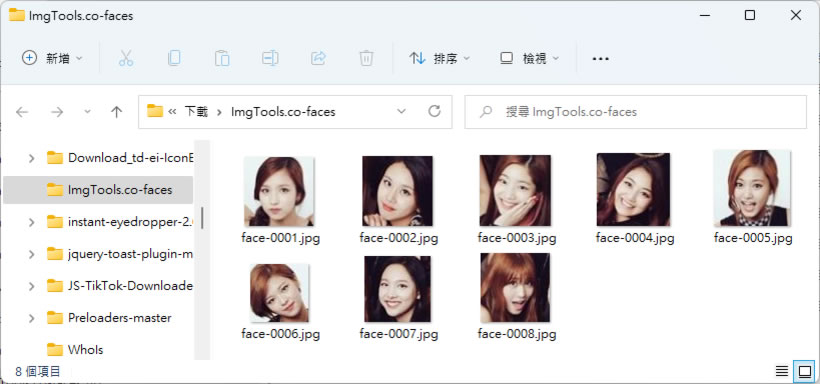The image size is (820, 384).
Task: Expand Download_td-ei-IconE folder node
Action: (x=31, y=158)
